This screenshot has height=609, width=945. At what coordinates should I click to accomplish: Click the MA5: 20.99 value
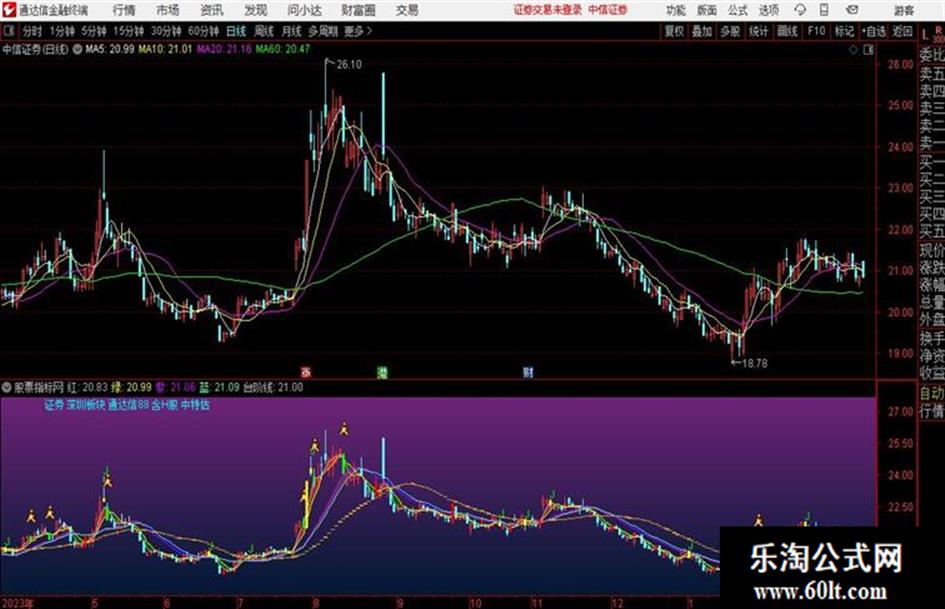click(x=109, y=49)
